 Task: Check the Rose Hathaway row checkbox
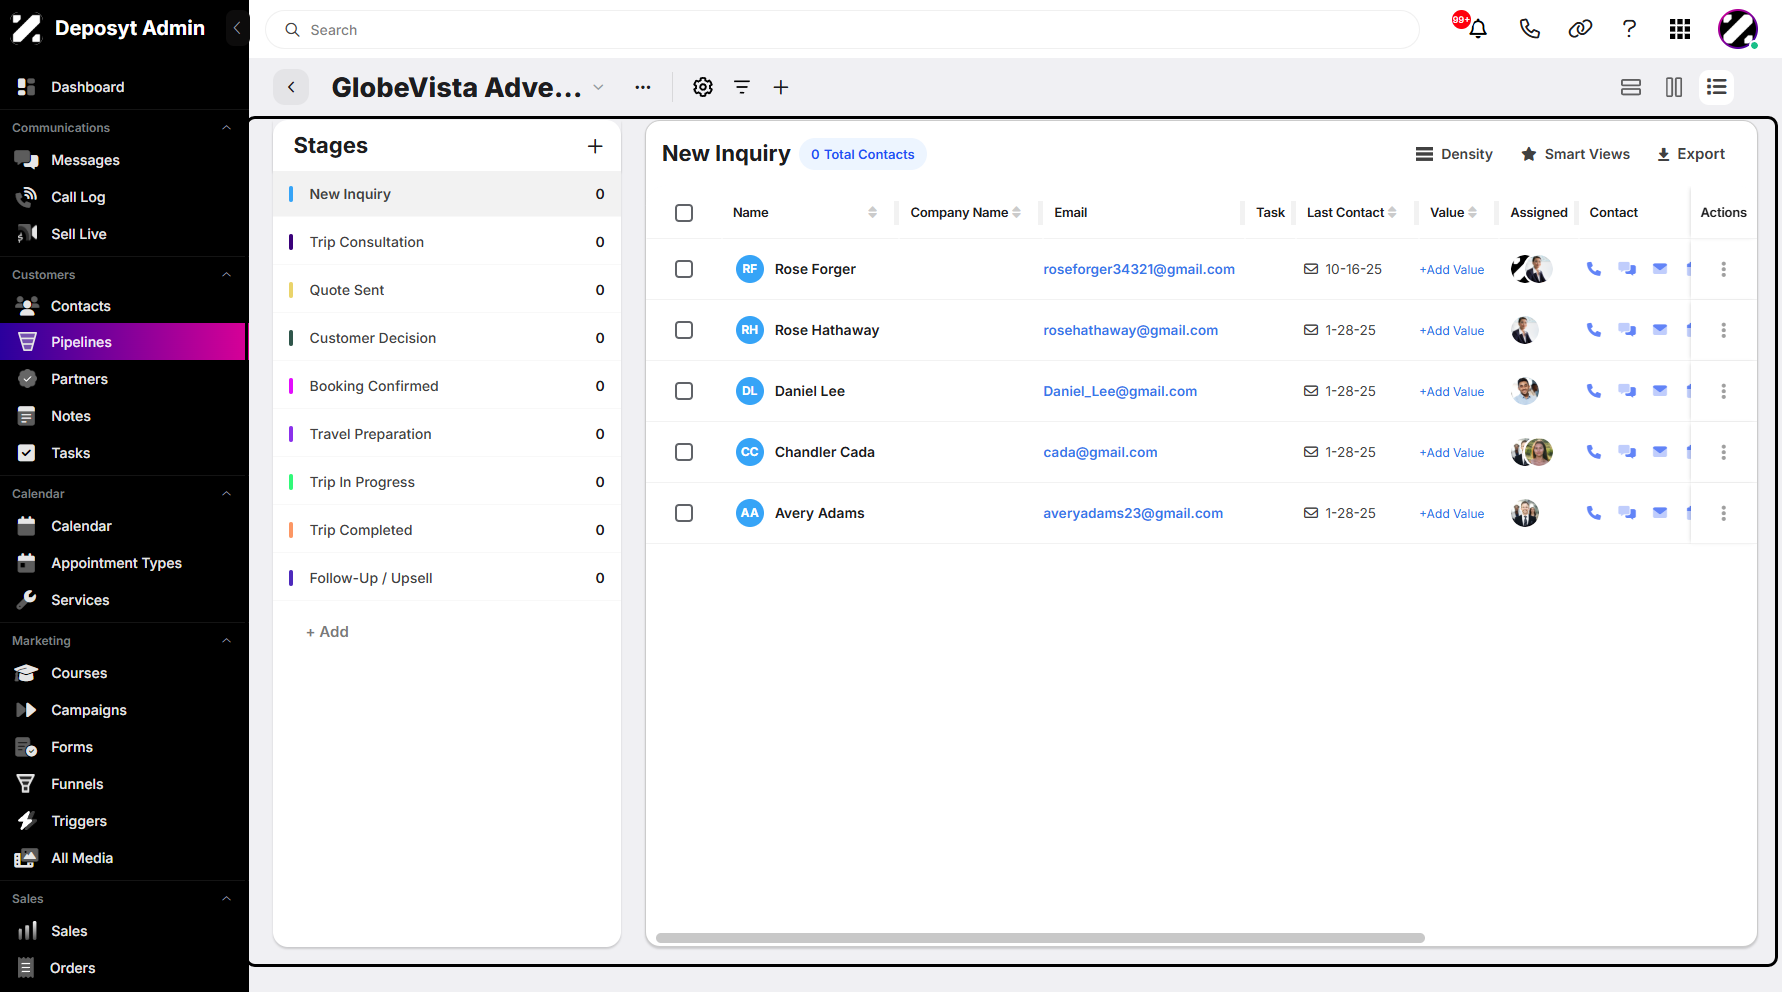684,330
